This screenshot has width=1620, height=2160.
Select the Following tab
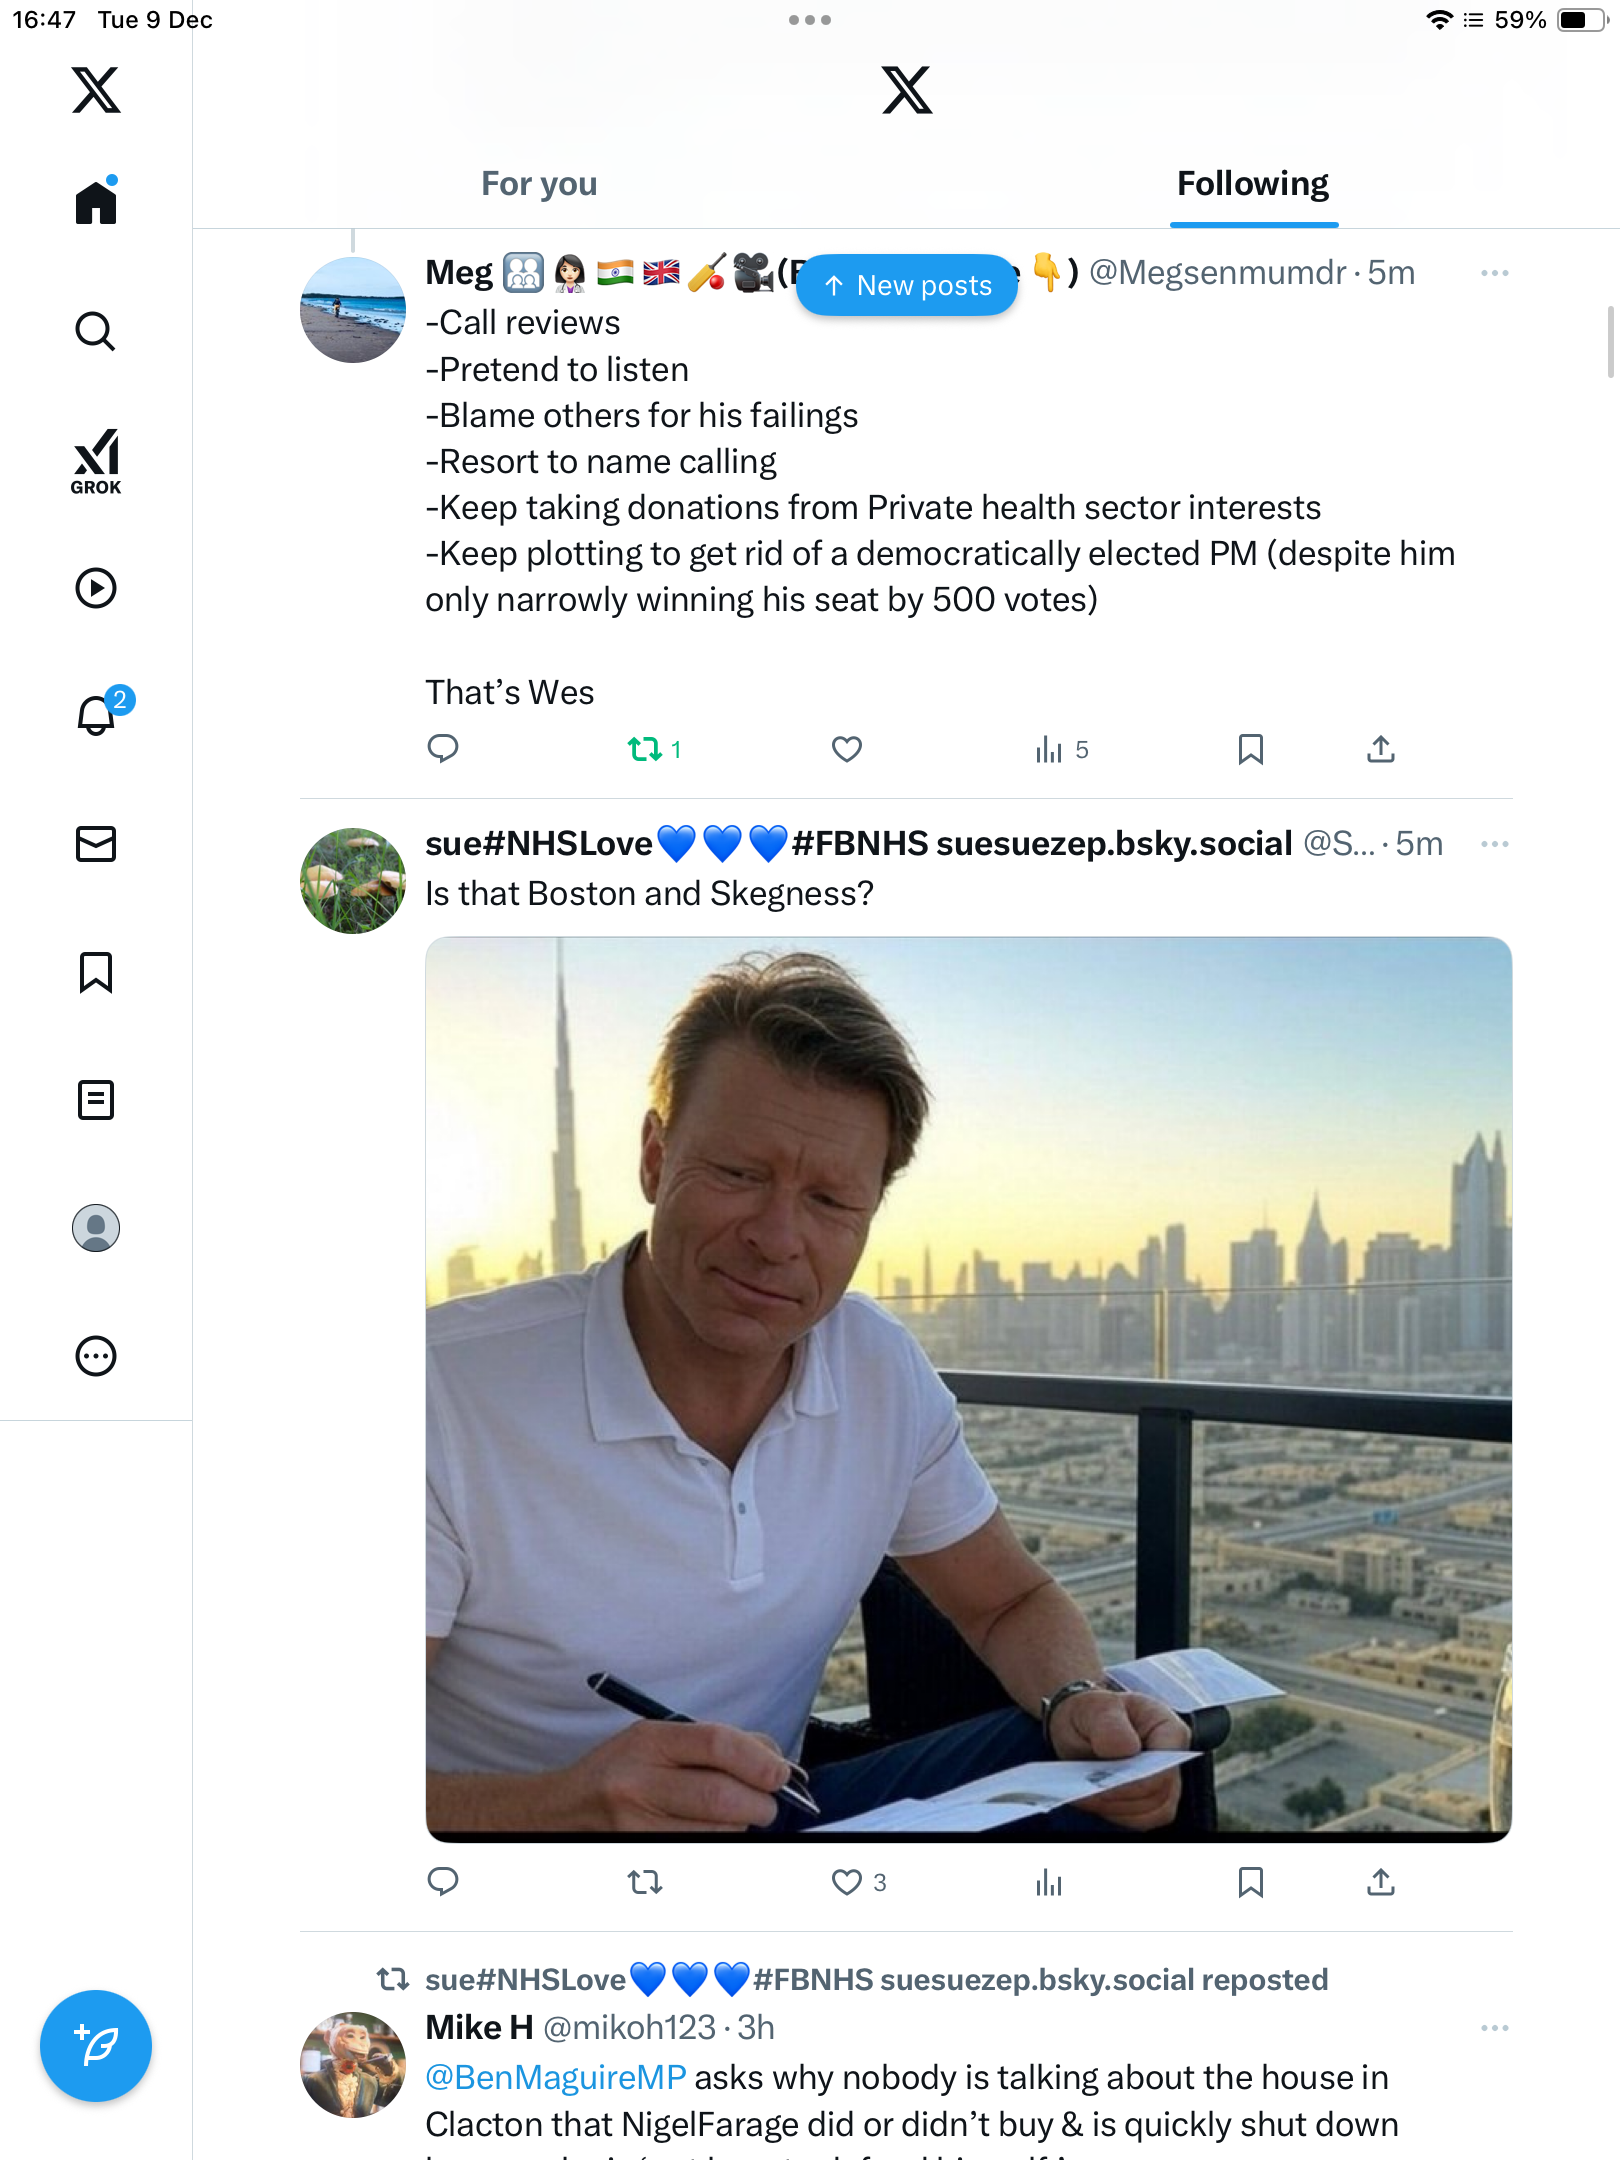click(x=1253, y=184)
